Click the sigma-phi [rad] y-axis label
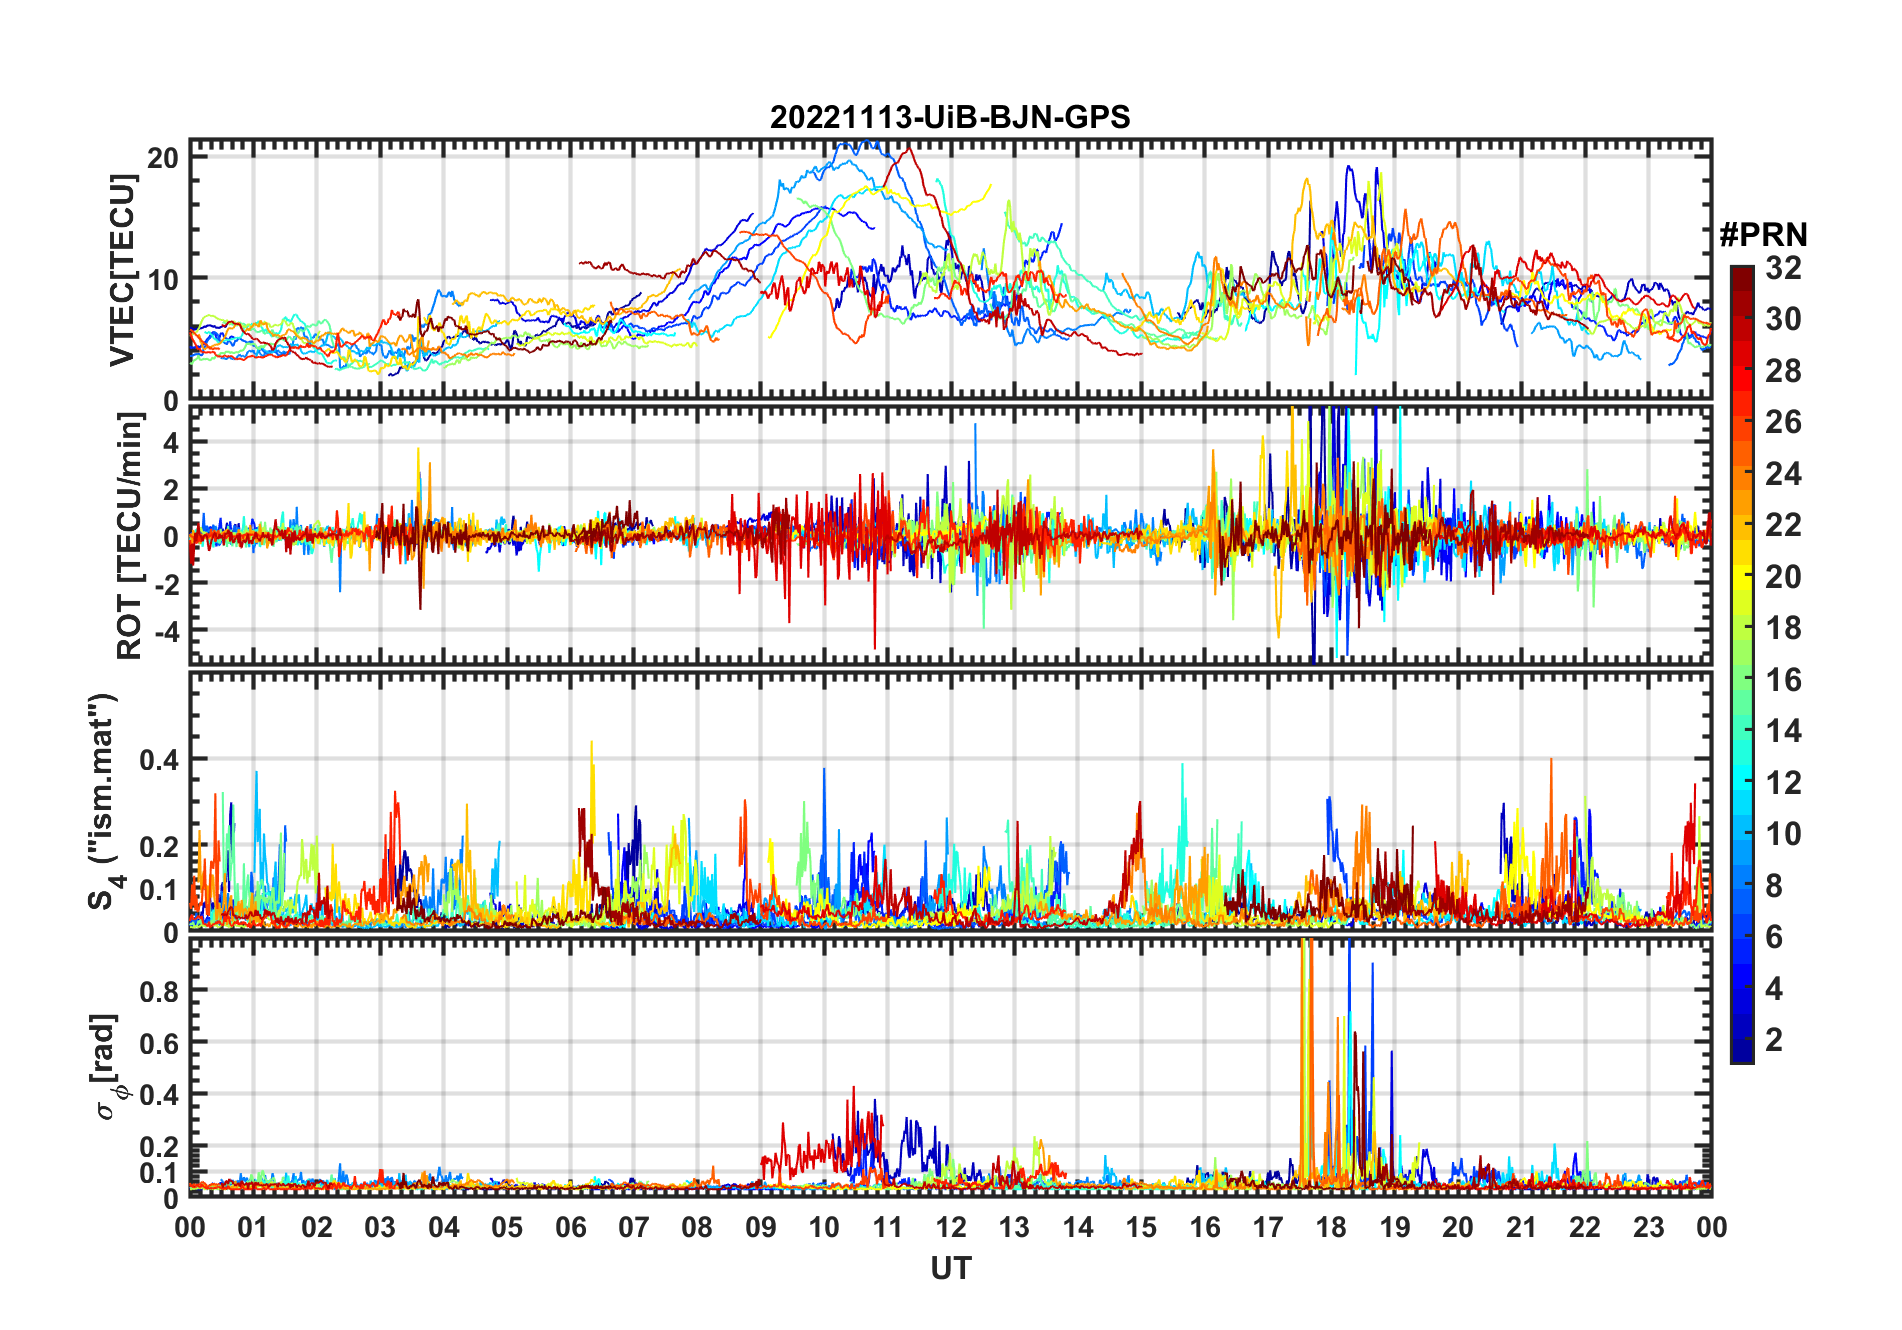The image size is (1902, 1330). coord(107,1067)
